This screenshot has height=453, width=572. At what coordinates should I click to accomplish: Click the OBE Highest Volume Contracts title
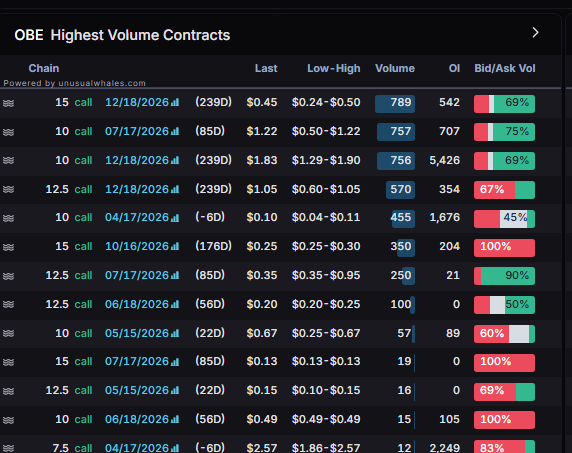[x=122, y=35]
